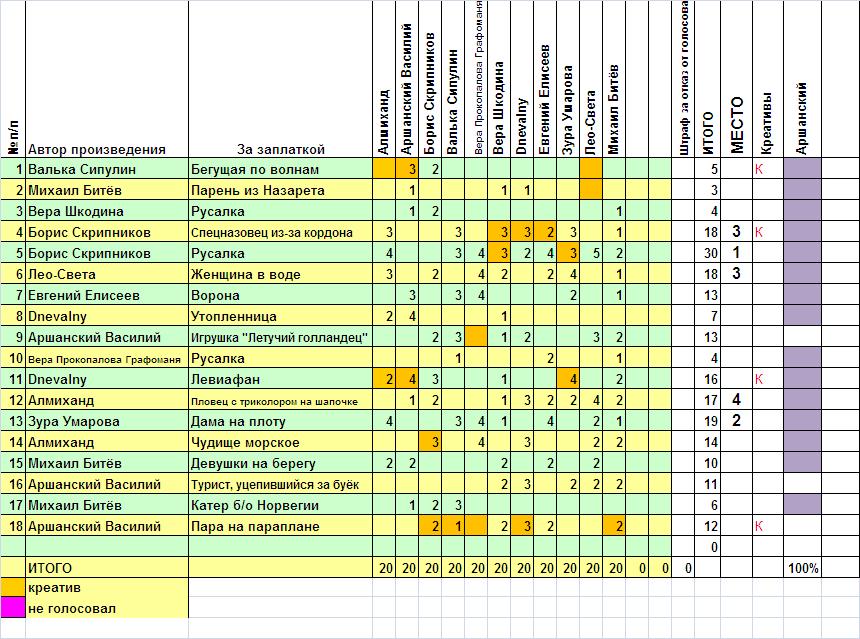
Task: Click total '19' in the Дама на плоту row
Action: (x=708, y=421)
